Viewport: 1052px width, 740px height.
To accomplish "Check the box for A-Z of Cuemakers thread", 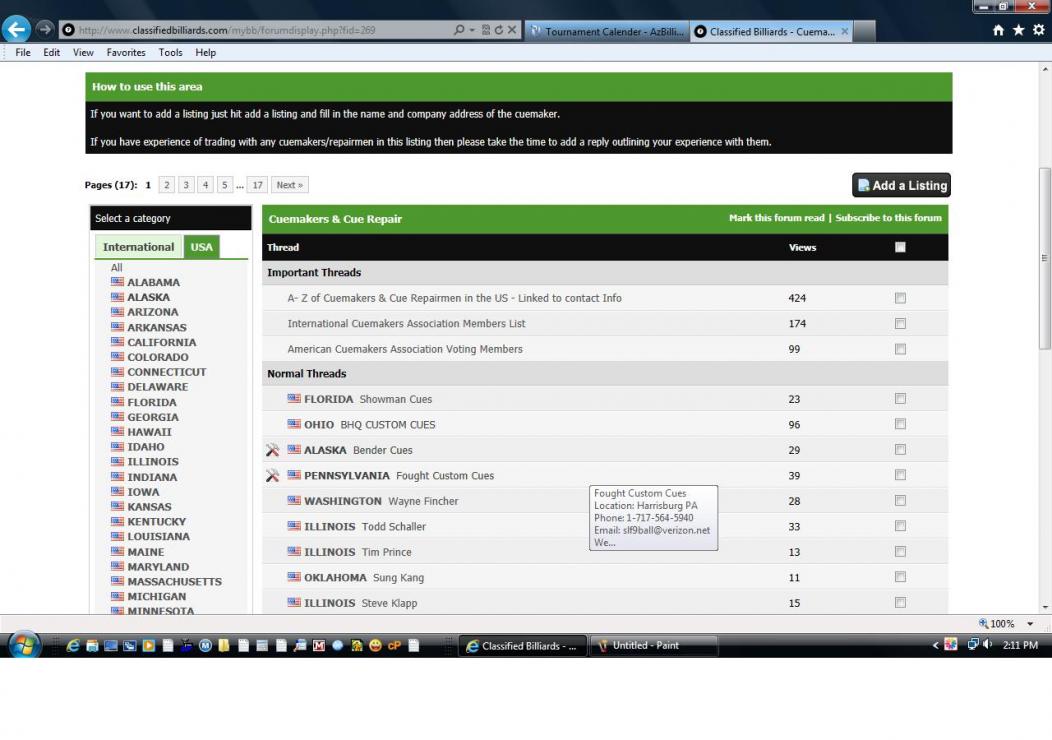I will 900,298.
